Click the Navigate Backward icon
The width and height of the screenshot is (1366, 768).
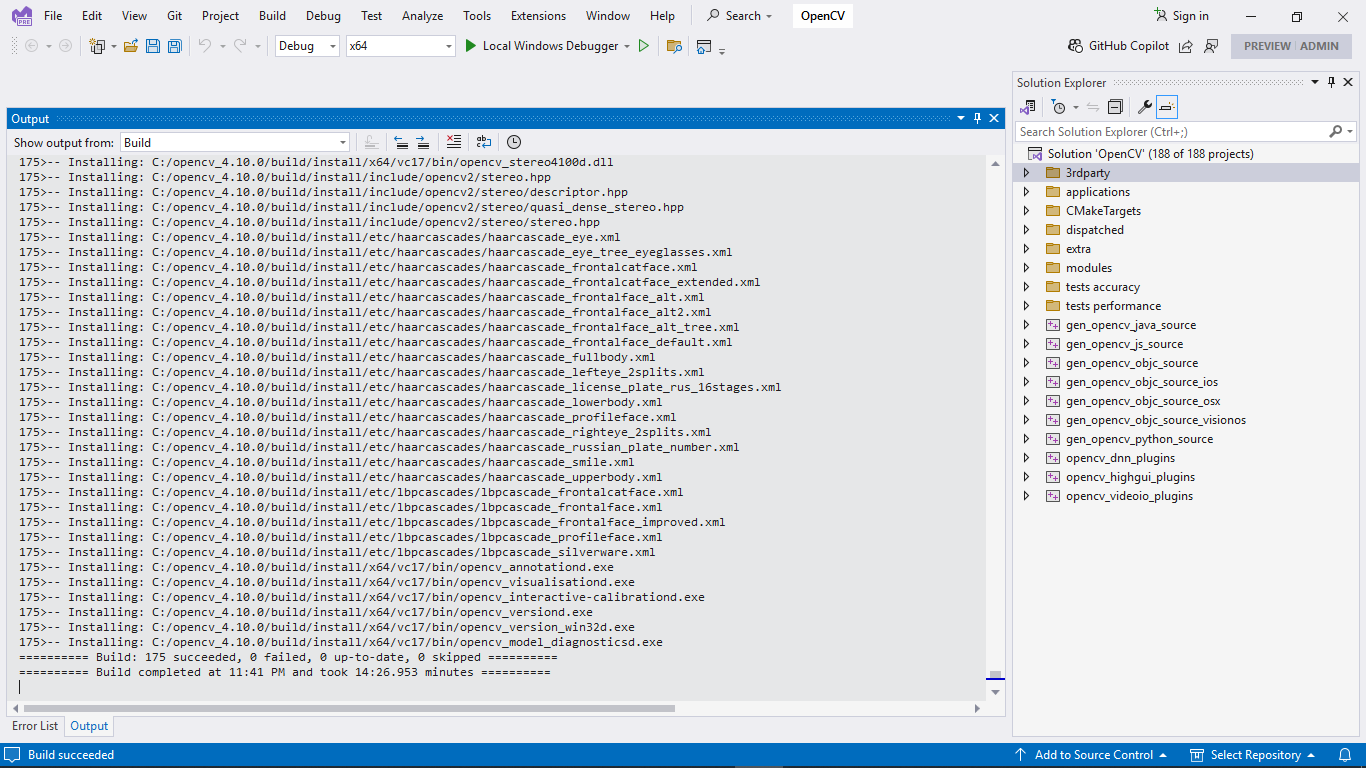pos(31,46)
